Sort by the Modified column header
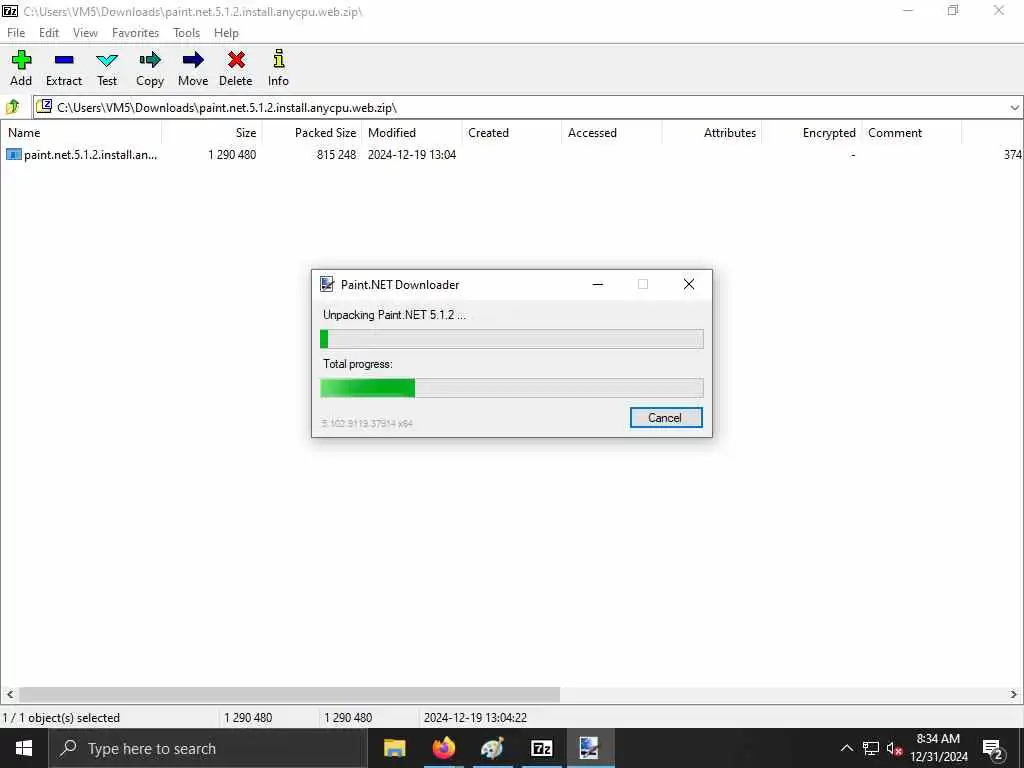 [412, 133]
